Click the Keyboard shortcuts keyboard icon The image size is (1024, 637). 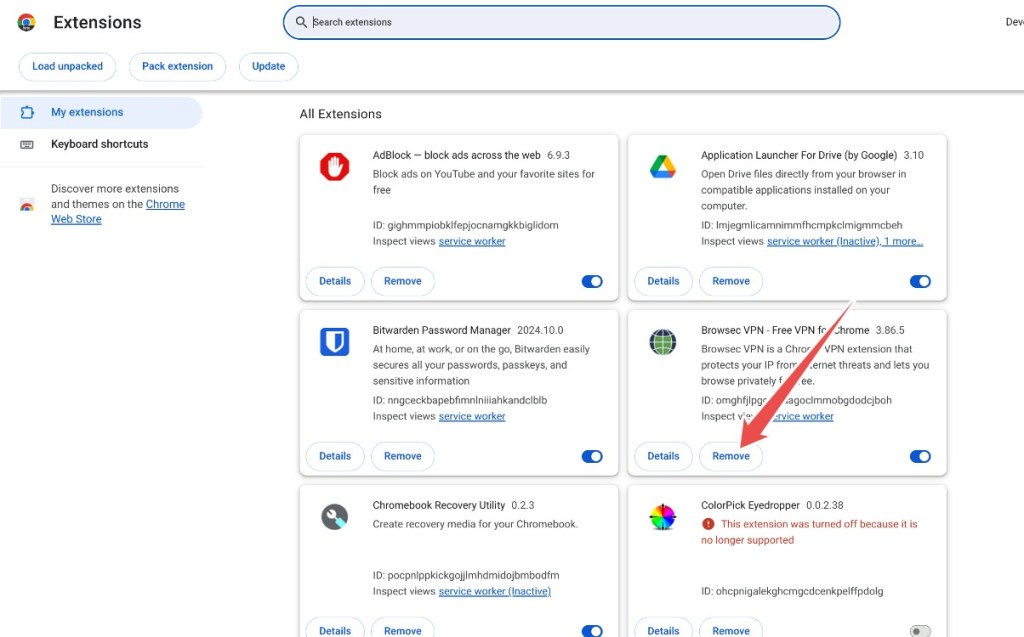[x=27, y=144]
